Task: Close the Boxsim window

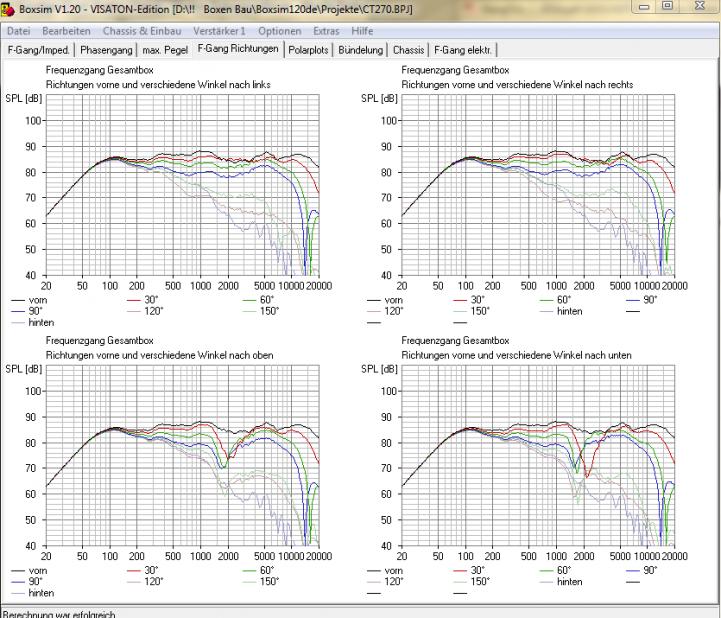Action: [x=700, y=6]
